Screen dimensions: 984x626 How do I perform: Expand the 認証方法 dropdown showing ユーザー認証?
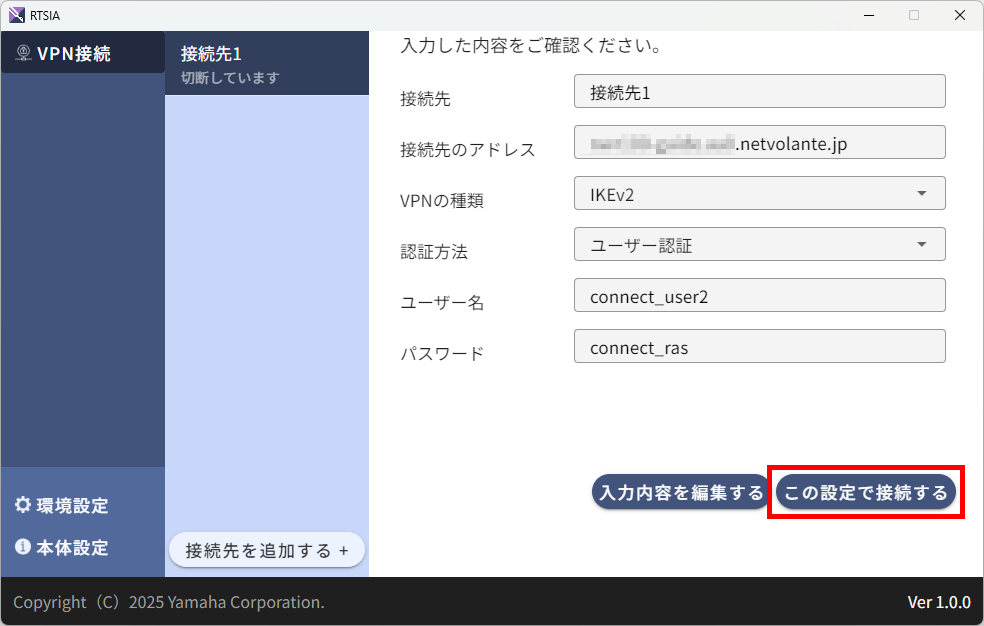coord(759,244)
